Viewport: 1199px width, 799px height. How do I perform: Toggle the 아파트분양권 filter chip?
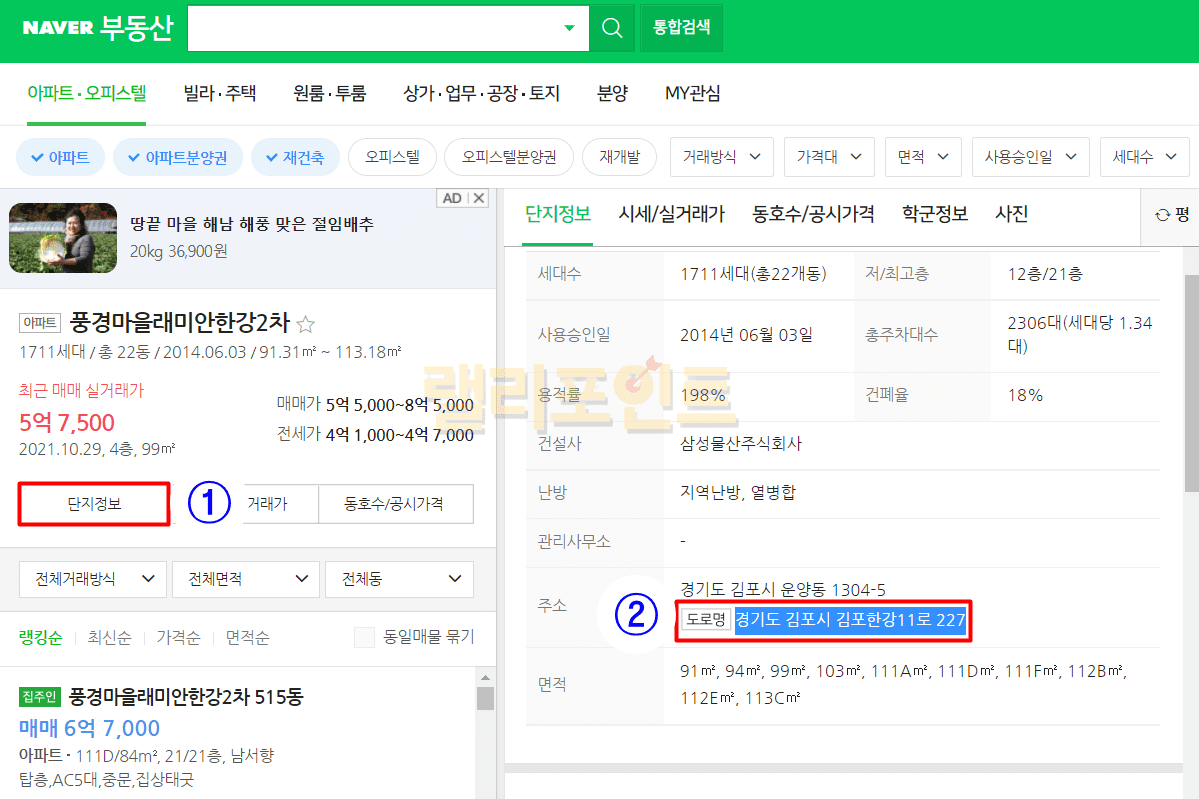176,157
